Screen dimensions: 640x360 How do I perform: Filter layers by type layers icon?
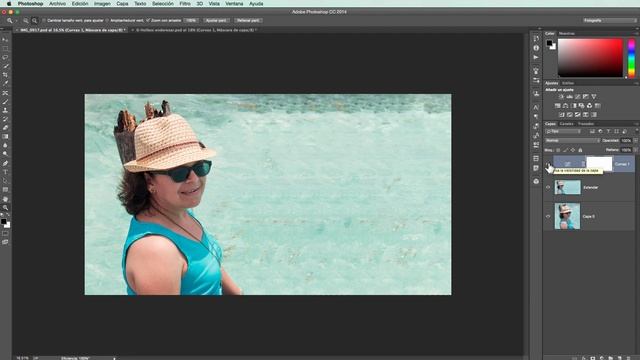click(x=608, y=131)
